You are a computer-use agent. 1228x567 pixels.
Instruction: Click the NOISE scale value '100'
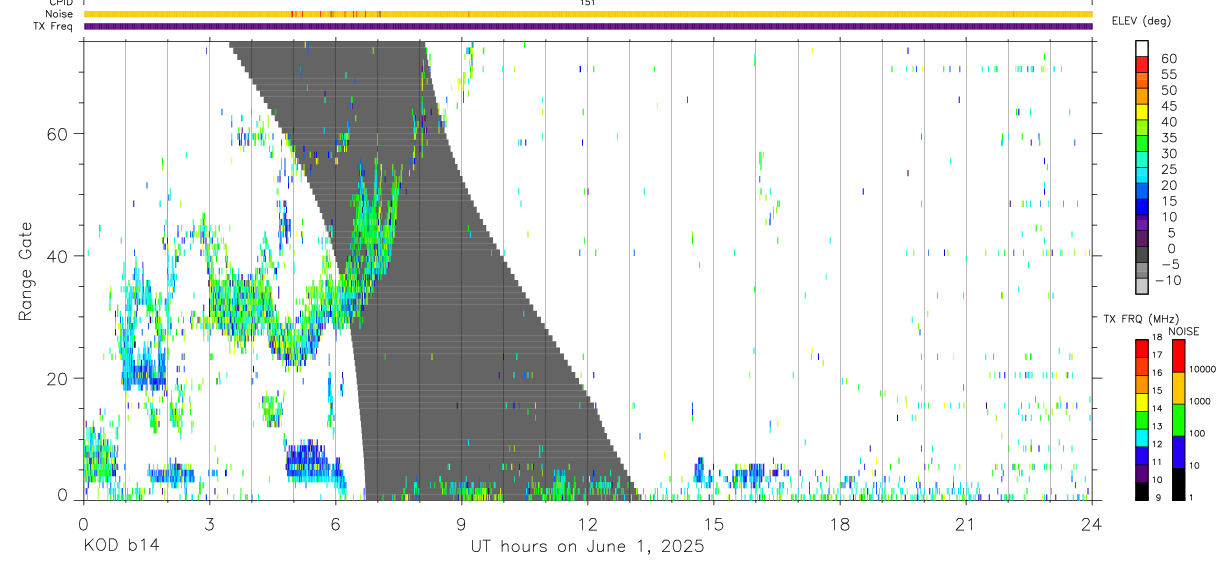pos(1198,434)
